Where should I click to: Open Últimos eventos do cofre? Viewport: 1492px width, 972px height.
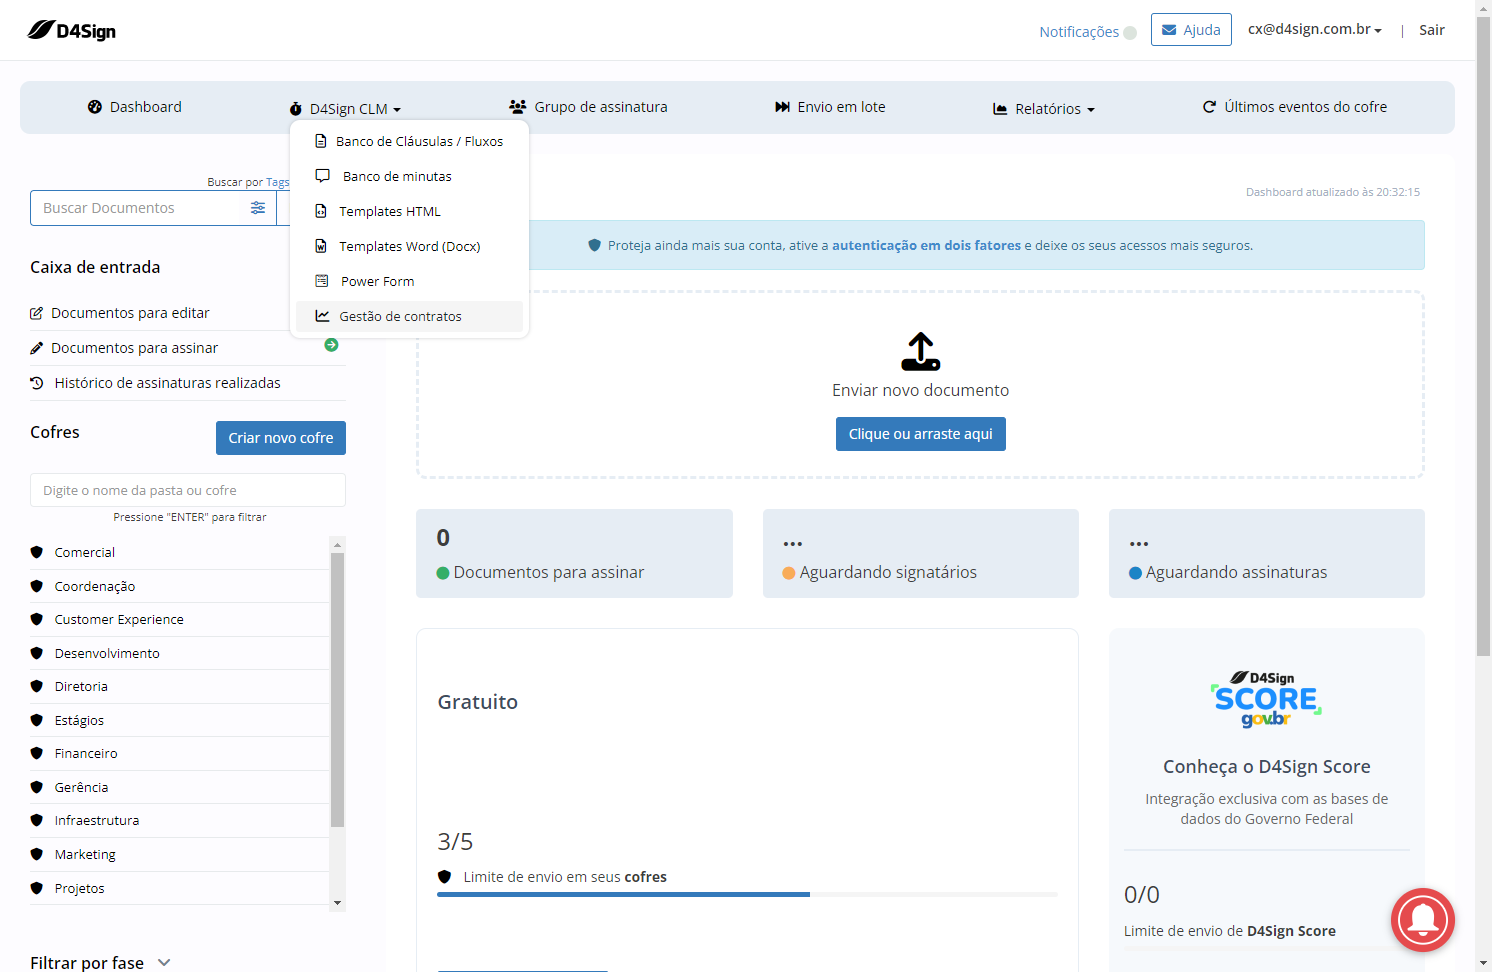pos(1295,107)
